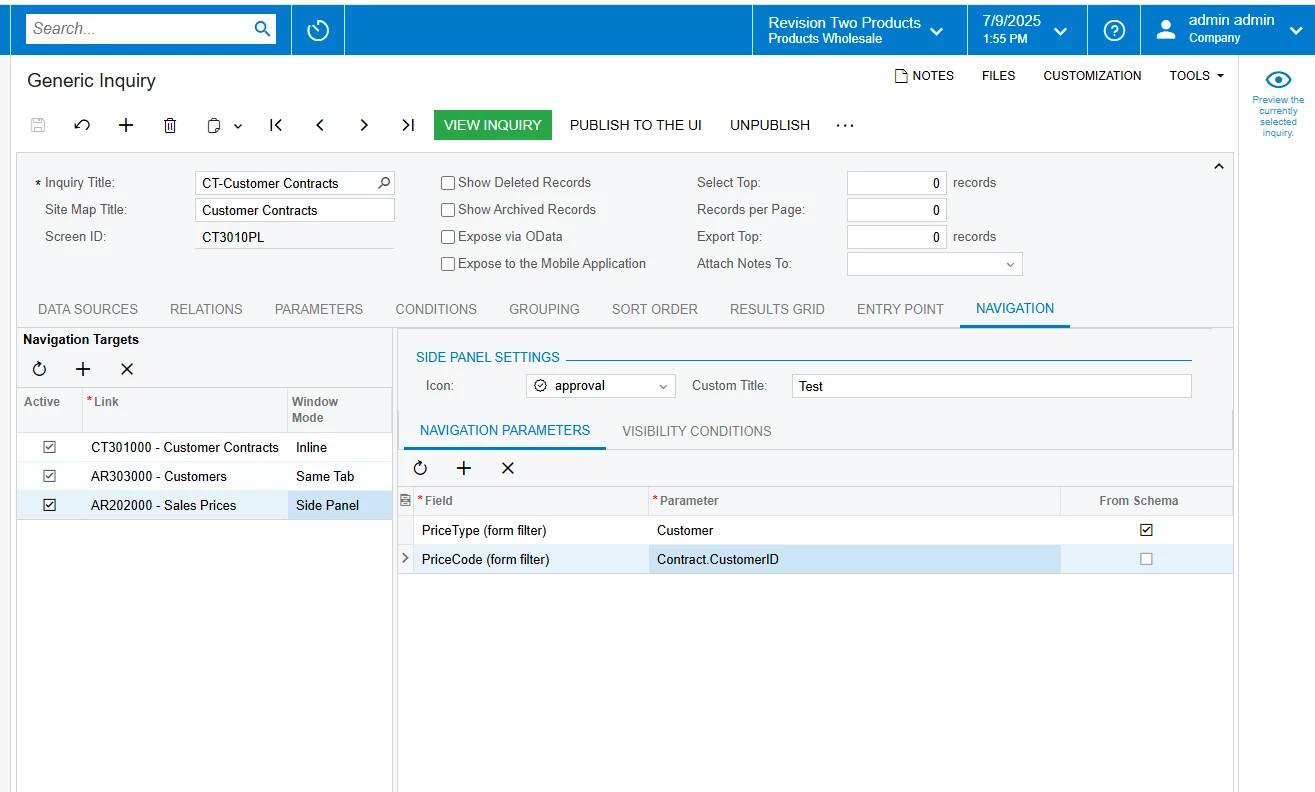Click the Search text field
The image size is (1315, 792).
click(x=140, y=29)
